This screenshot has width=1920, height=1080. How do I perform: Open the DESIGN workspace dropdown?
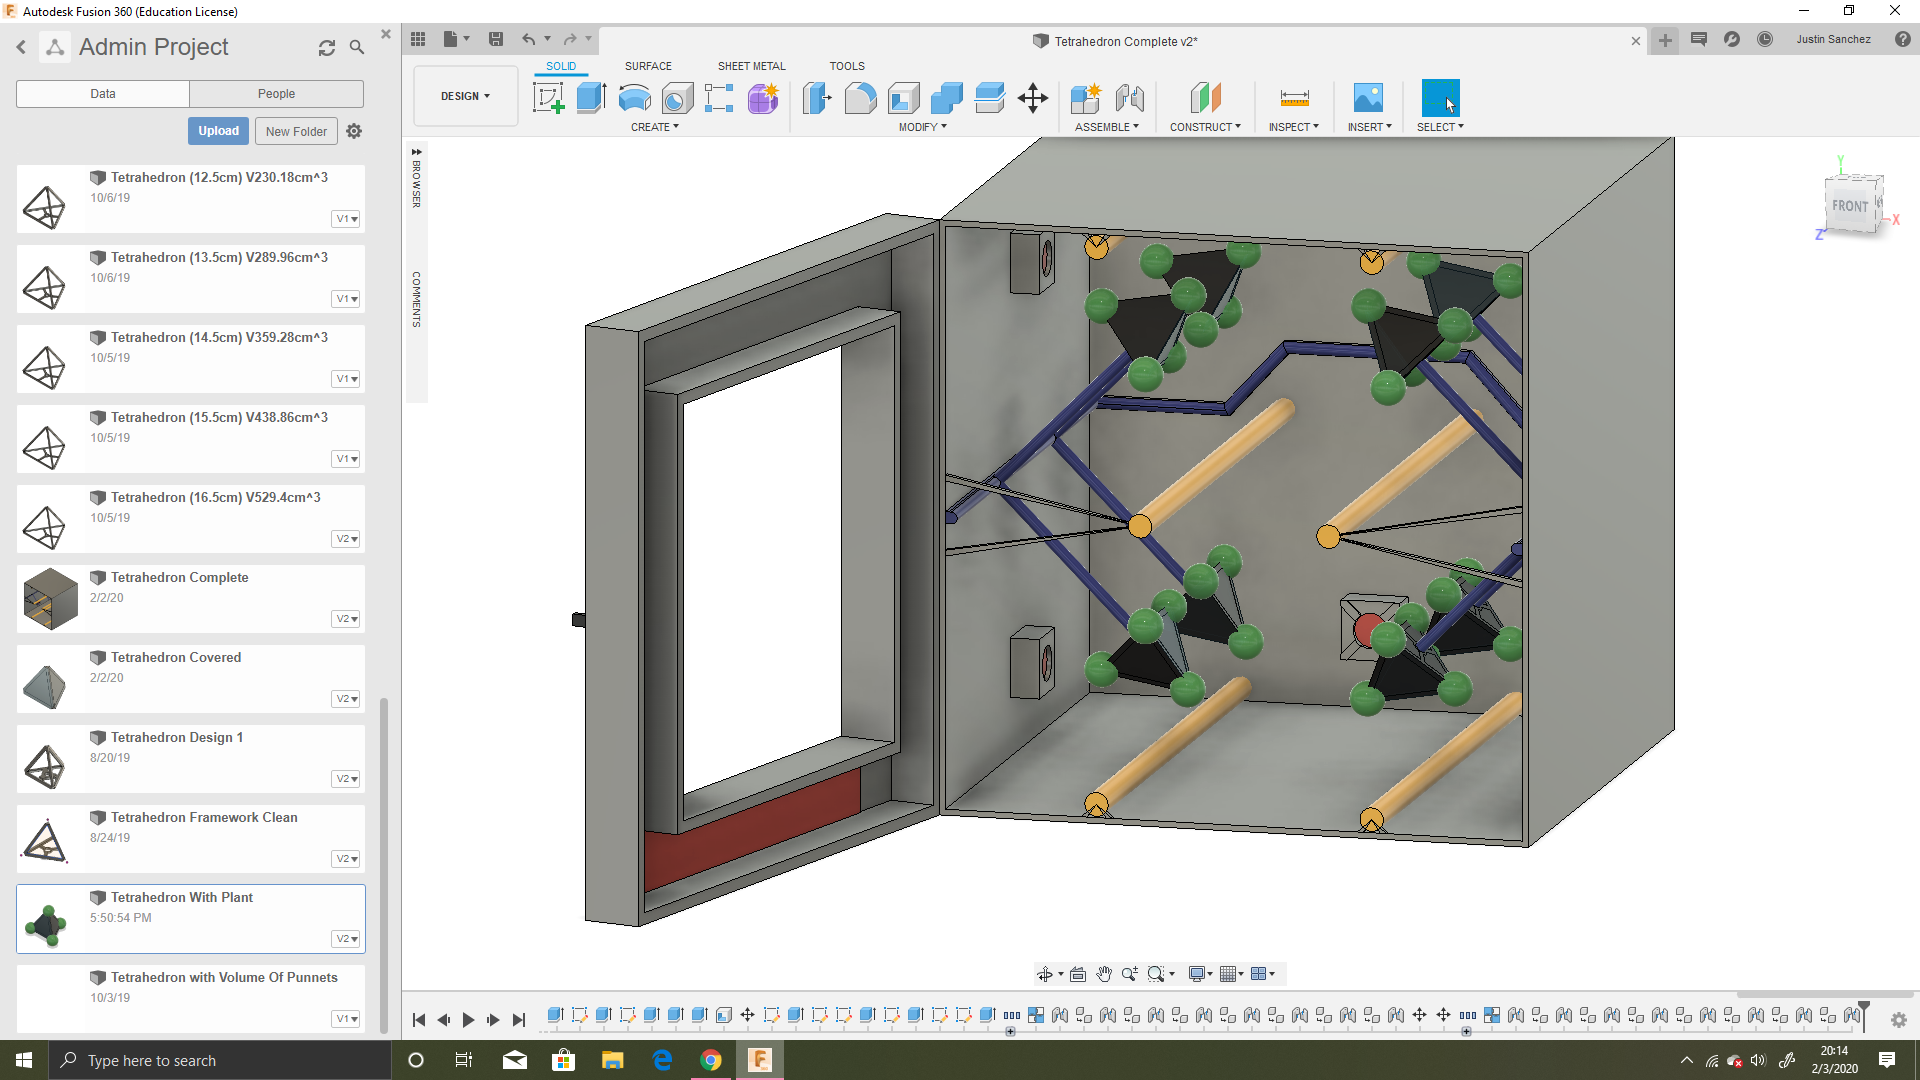pos(466,96)
